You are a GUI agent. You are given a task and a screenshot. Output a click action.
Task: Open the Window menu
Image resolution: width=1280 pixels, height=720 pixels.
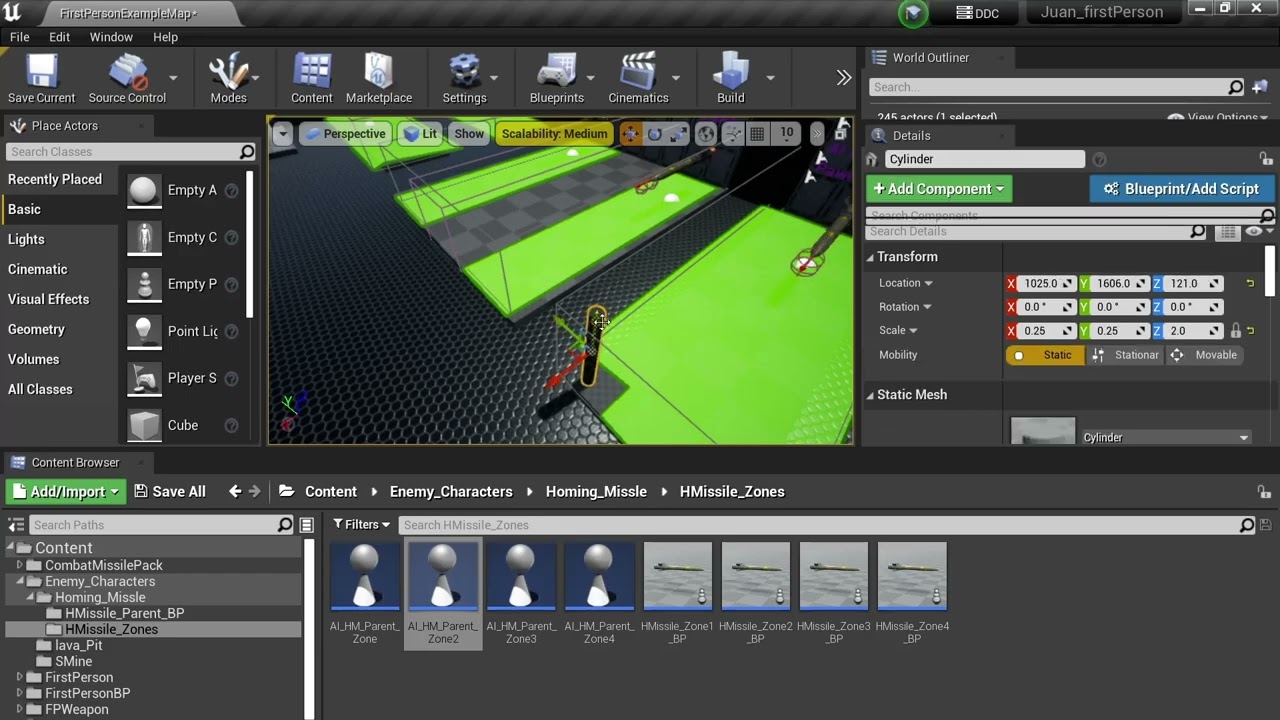pos(111,37)
